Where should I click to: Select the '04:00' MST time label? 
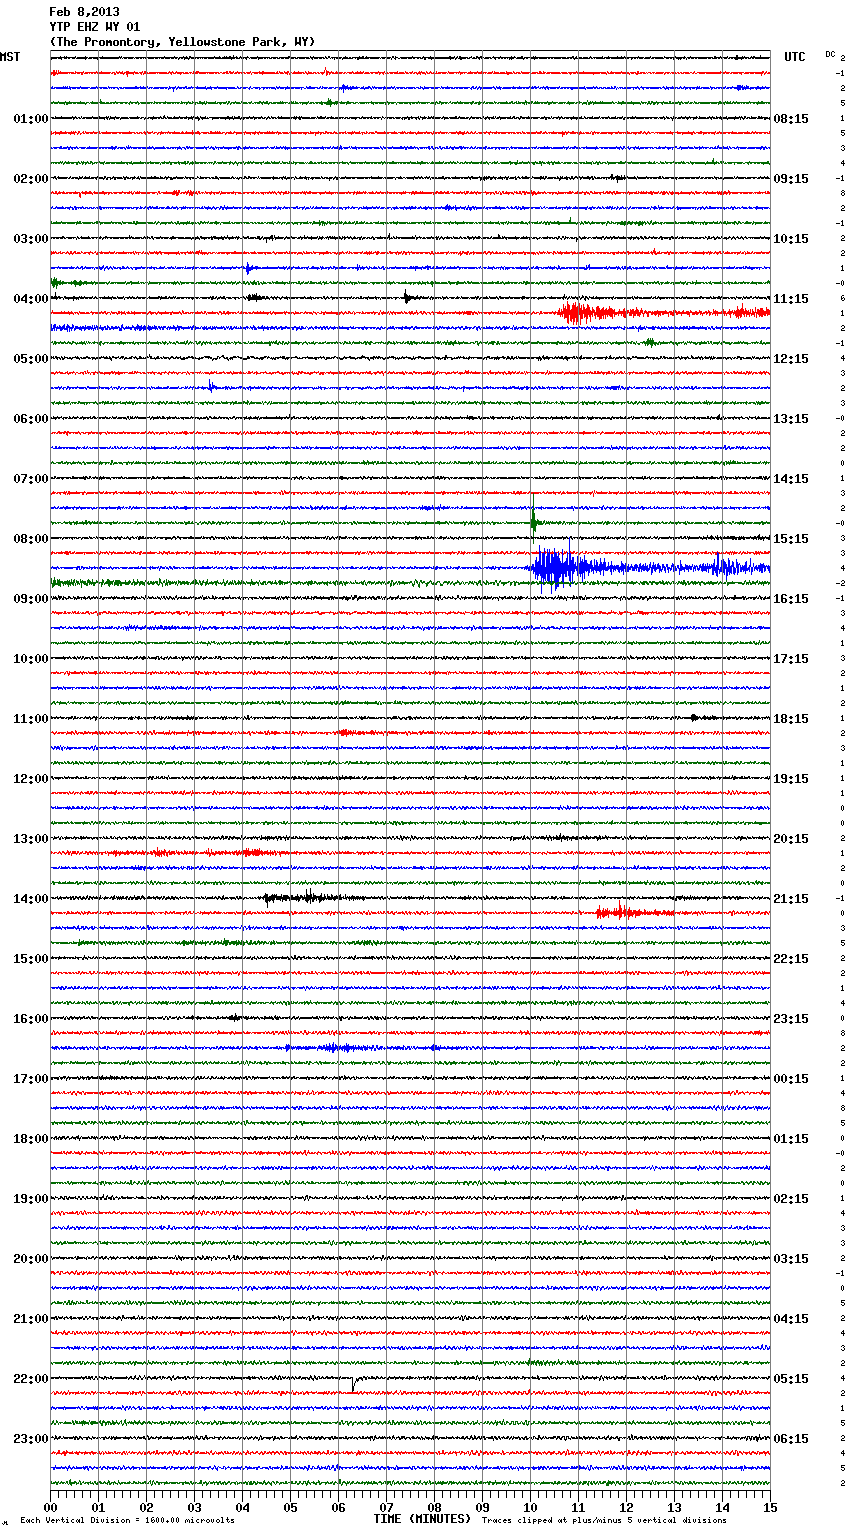[31, 299]
